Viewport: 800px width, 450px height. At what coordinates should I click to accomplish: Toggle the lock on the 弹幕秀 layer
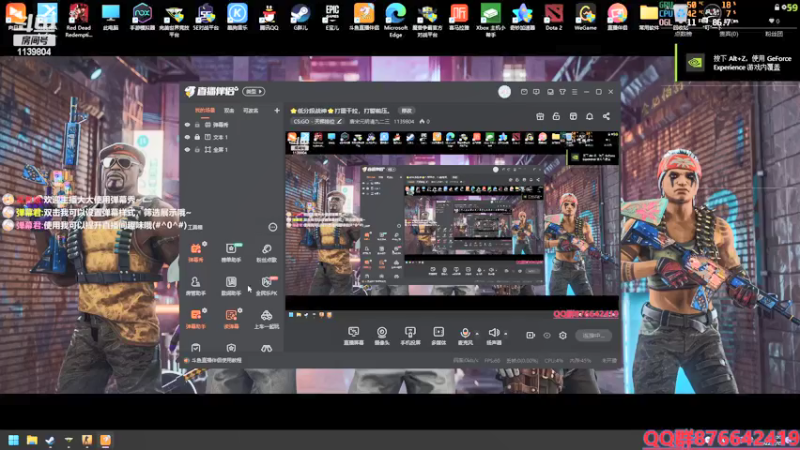[x=197, y=125]
